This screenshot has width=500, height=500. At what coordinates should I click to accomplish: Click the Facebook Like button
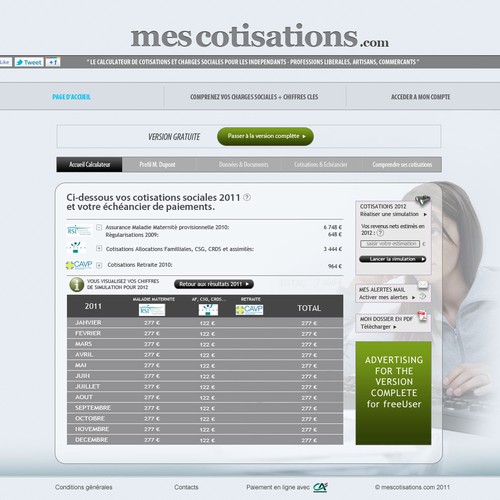pos(6,62)
